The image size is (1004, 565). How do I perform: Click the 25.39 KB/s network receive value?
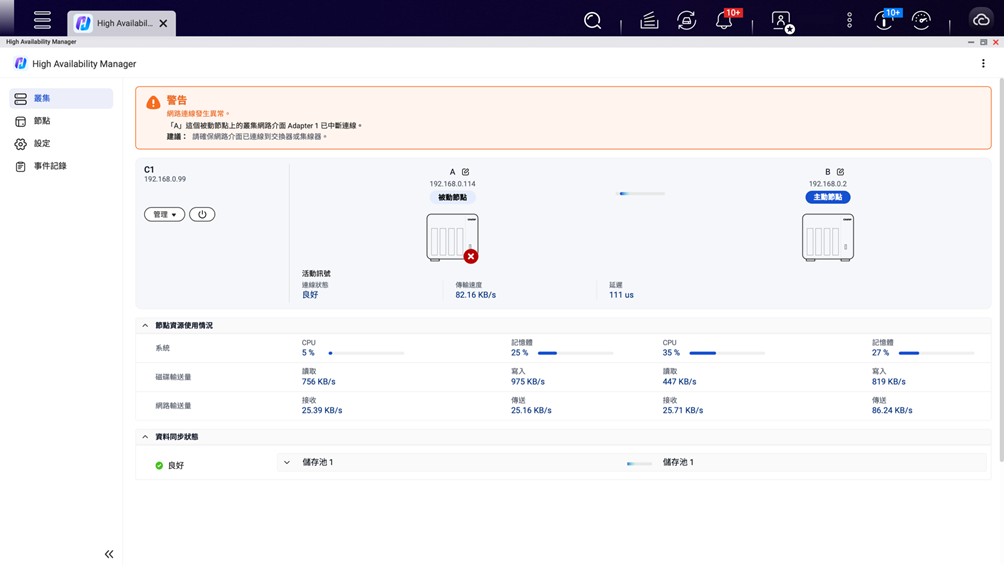[322, 411]
